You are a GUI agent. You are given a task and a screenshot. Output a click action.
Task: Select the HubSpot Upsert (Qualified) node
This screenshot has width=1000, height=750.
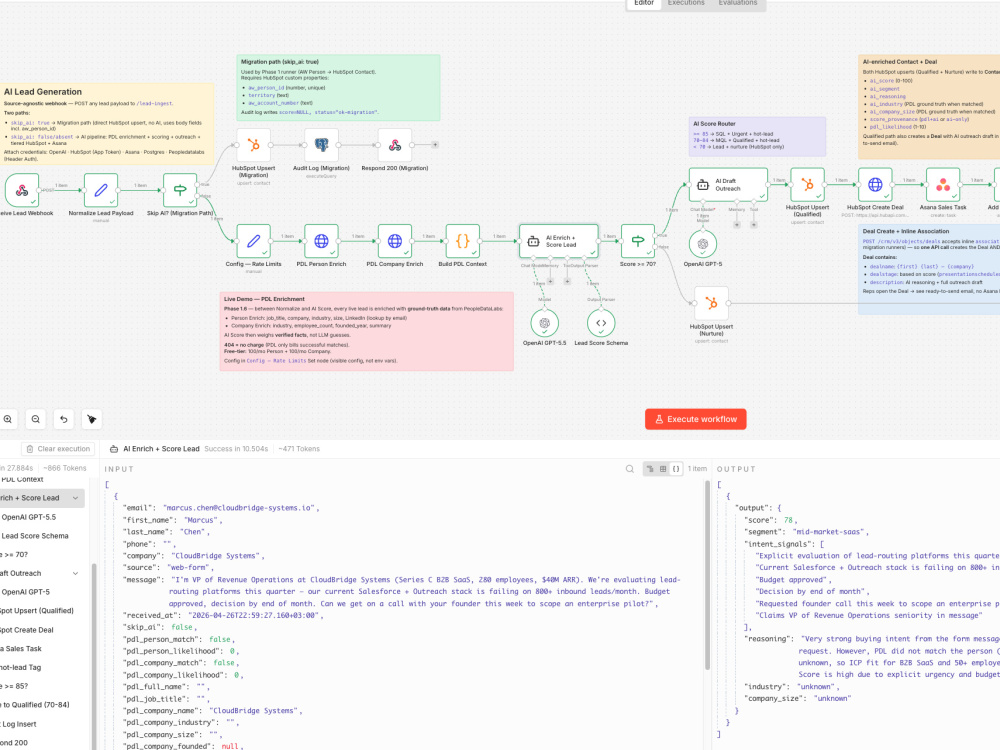tap(807, 185)
